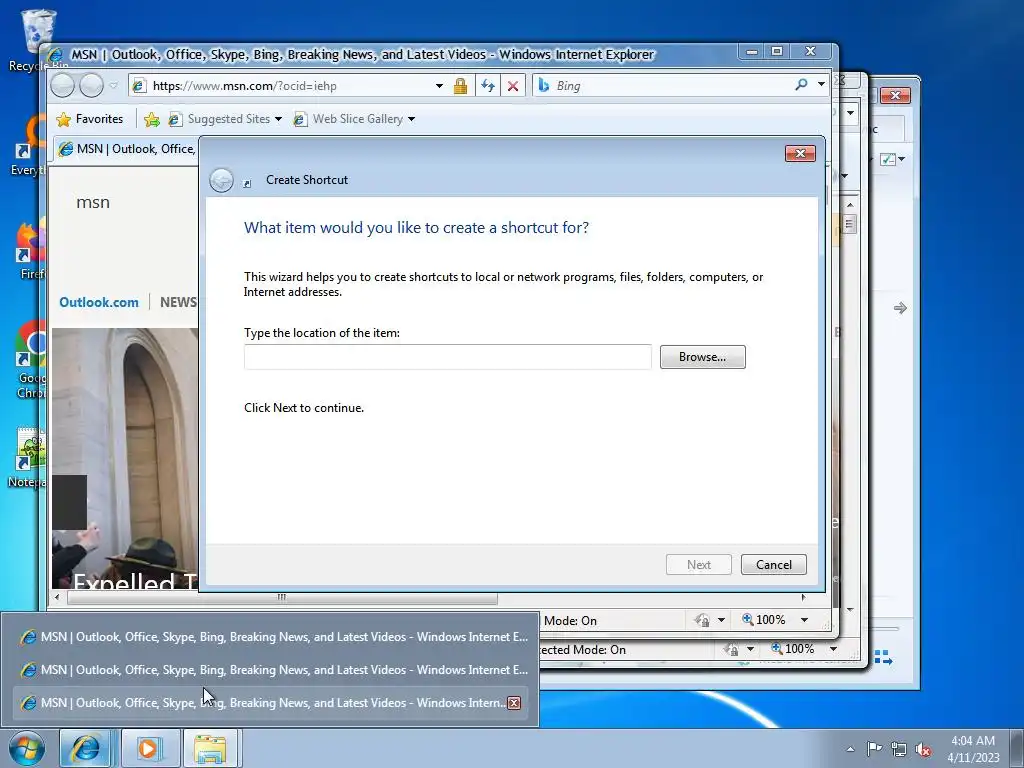Click the vertical scrollbar up arrow
The width and height of the screenshot is (1024, 768).
point(850,205)
